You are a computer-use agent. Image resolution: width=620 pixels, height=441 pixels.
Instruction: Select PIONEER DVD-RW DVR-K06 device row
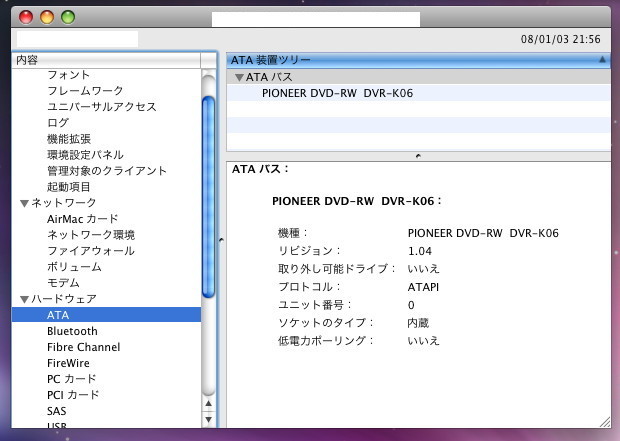419,93
